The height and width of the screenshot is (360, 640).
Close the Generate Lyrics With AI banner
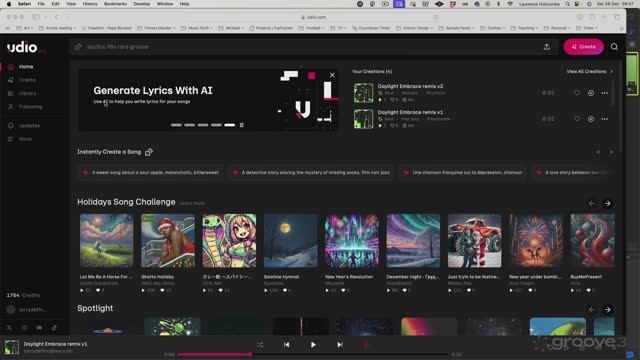point(332,75)
